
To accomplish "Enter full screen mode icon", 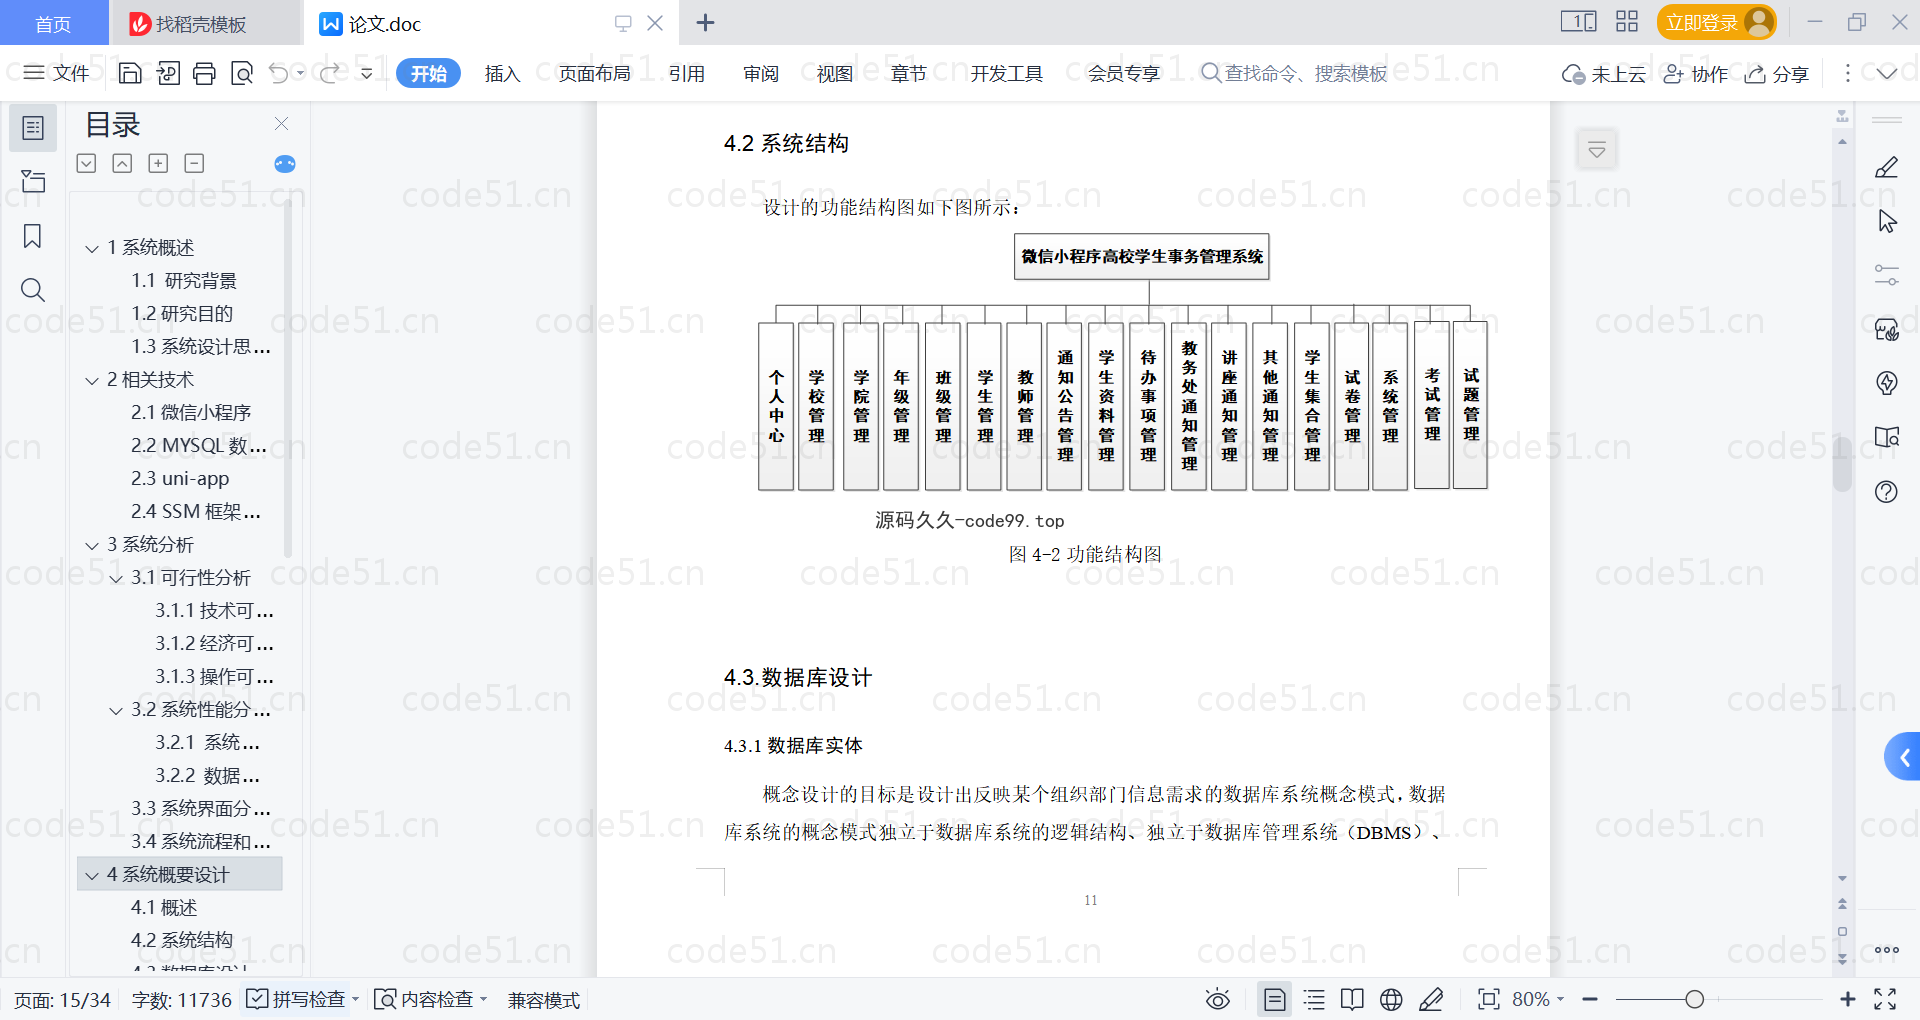I will coord(1885,999).
